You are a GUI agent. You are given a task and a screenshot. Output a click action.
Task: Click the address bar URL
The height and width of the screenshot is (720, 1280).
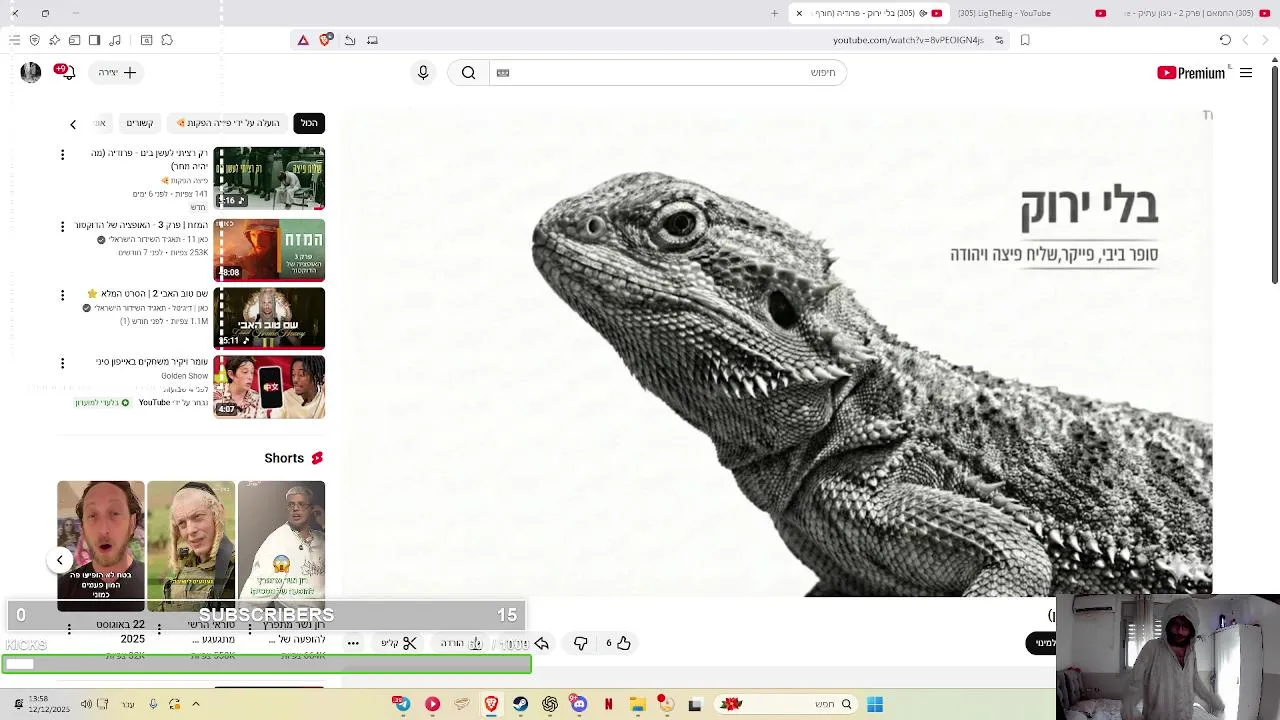coord(908,40)
